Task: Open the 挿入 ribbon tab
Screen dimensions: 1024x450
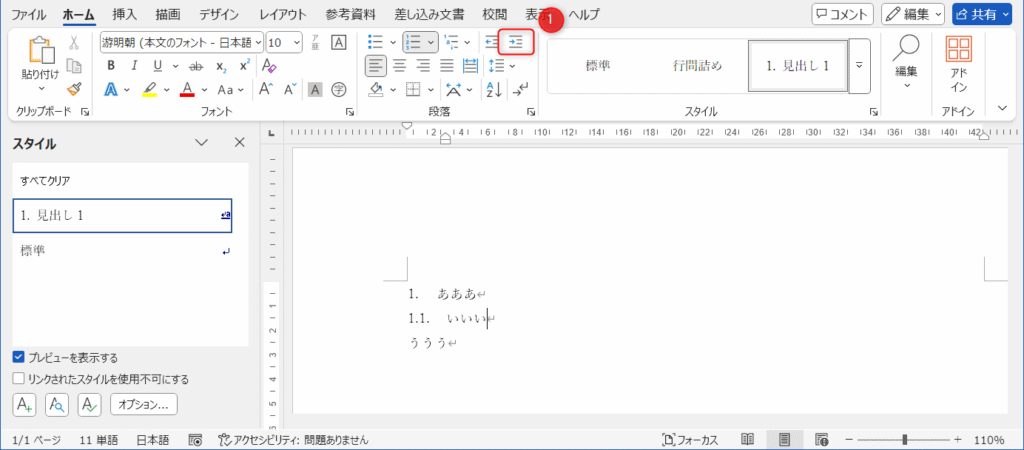Action: [x=125, y=14]
